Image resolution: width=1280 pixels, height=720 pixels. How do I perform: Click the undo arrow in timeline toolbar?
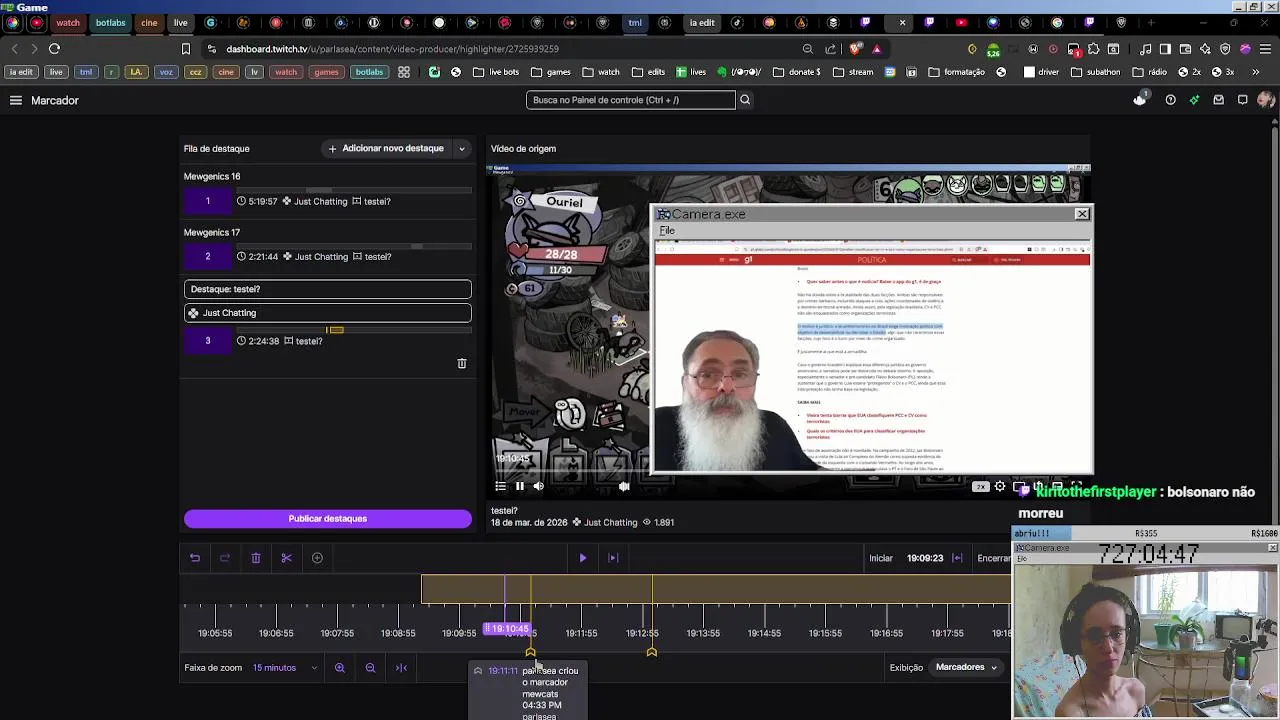(195, 558)
